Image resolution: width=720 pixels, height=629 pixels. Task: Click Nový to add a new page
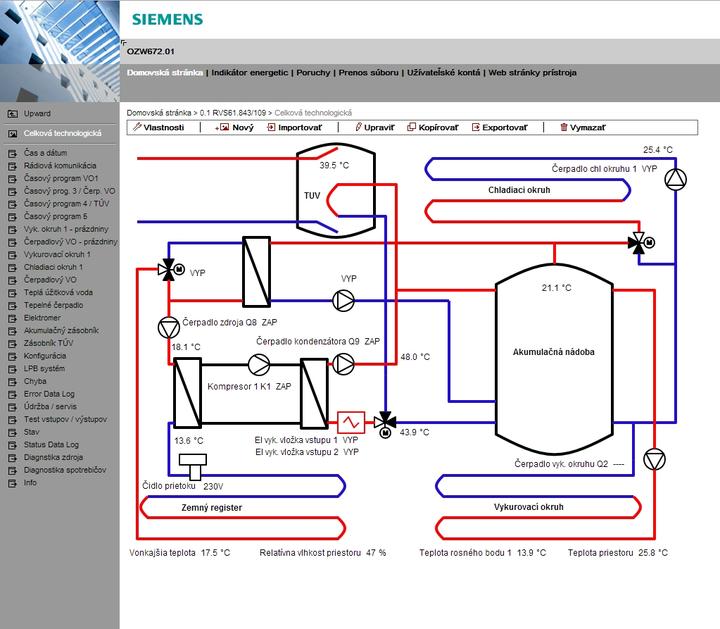[235, 128]
